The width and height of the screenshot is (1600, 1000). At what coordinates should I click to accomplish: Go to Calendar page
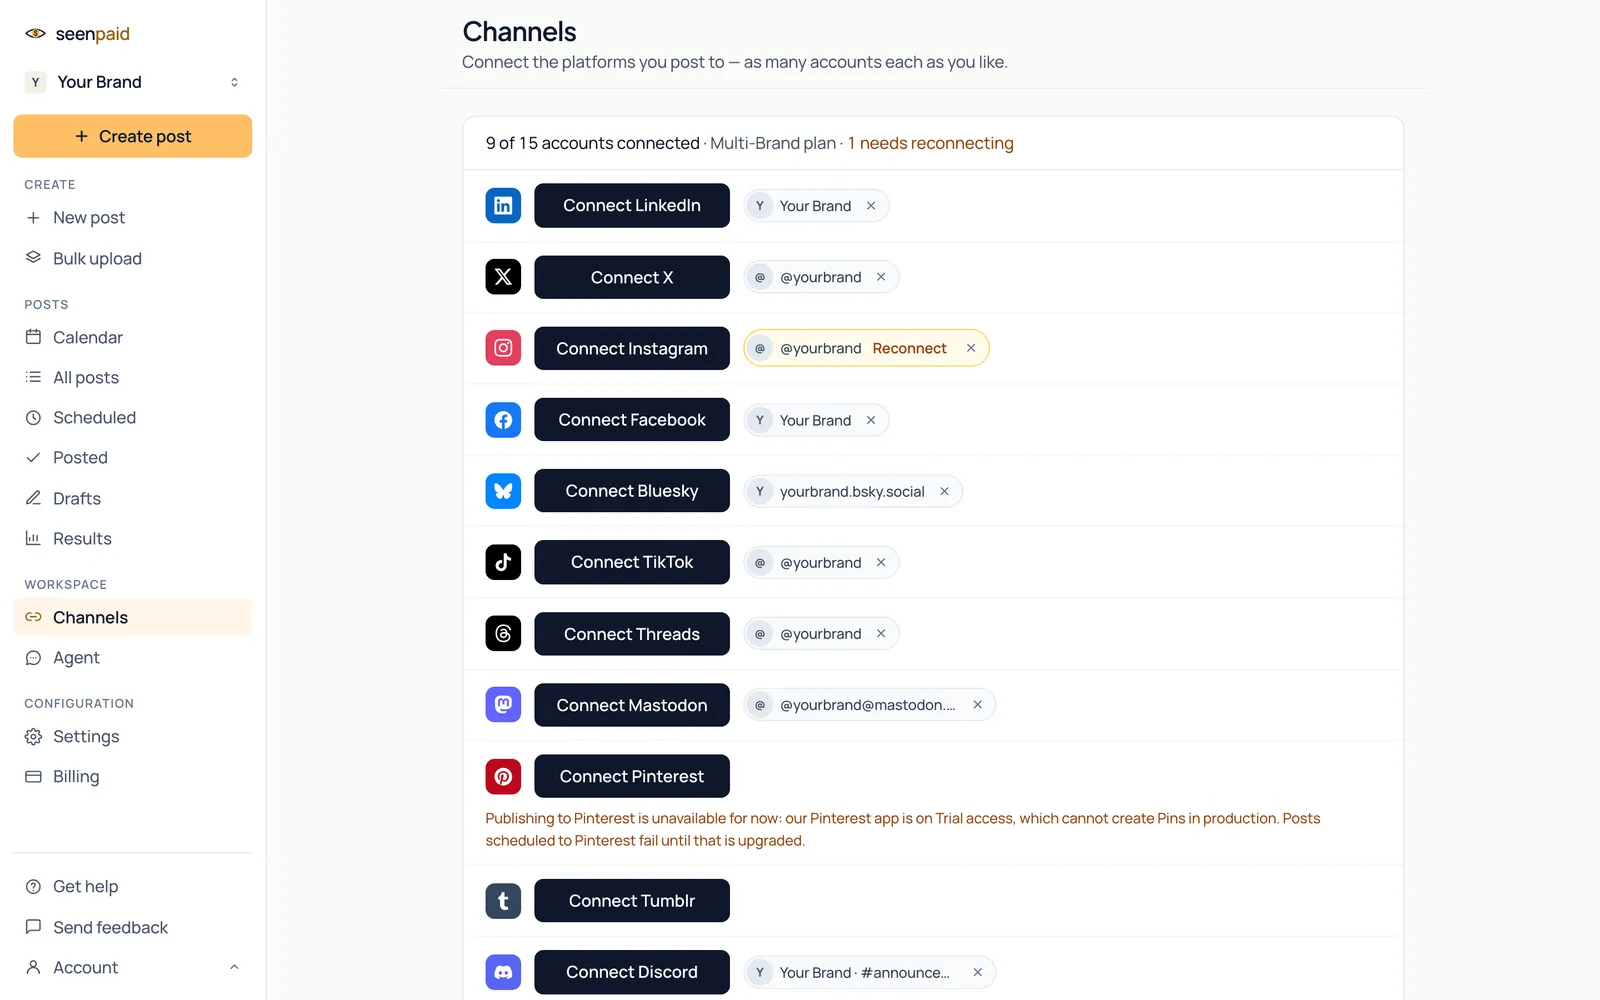132,337
